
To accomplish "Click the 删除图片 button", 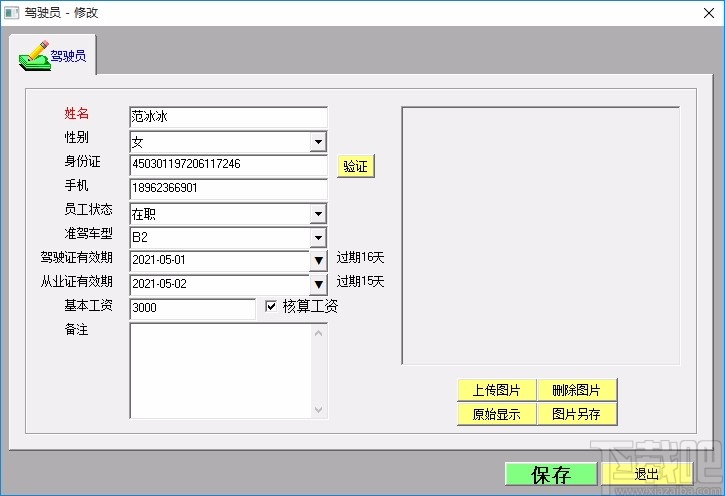I will pyautogui.click(x=577, y=390).
